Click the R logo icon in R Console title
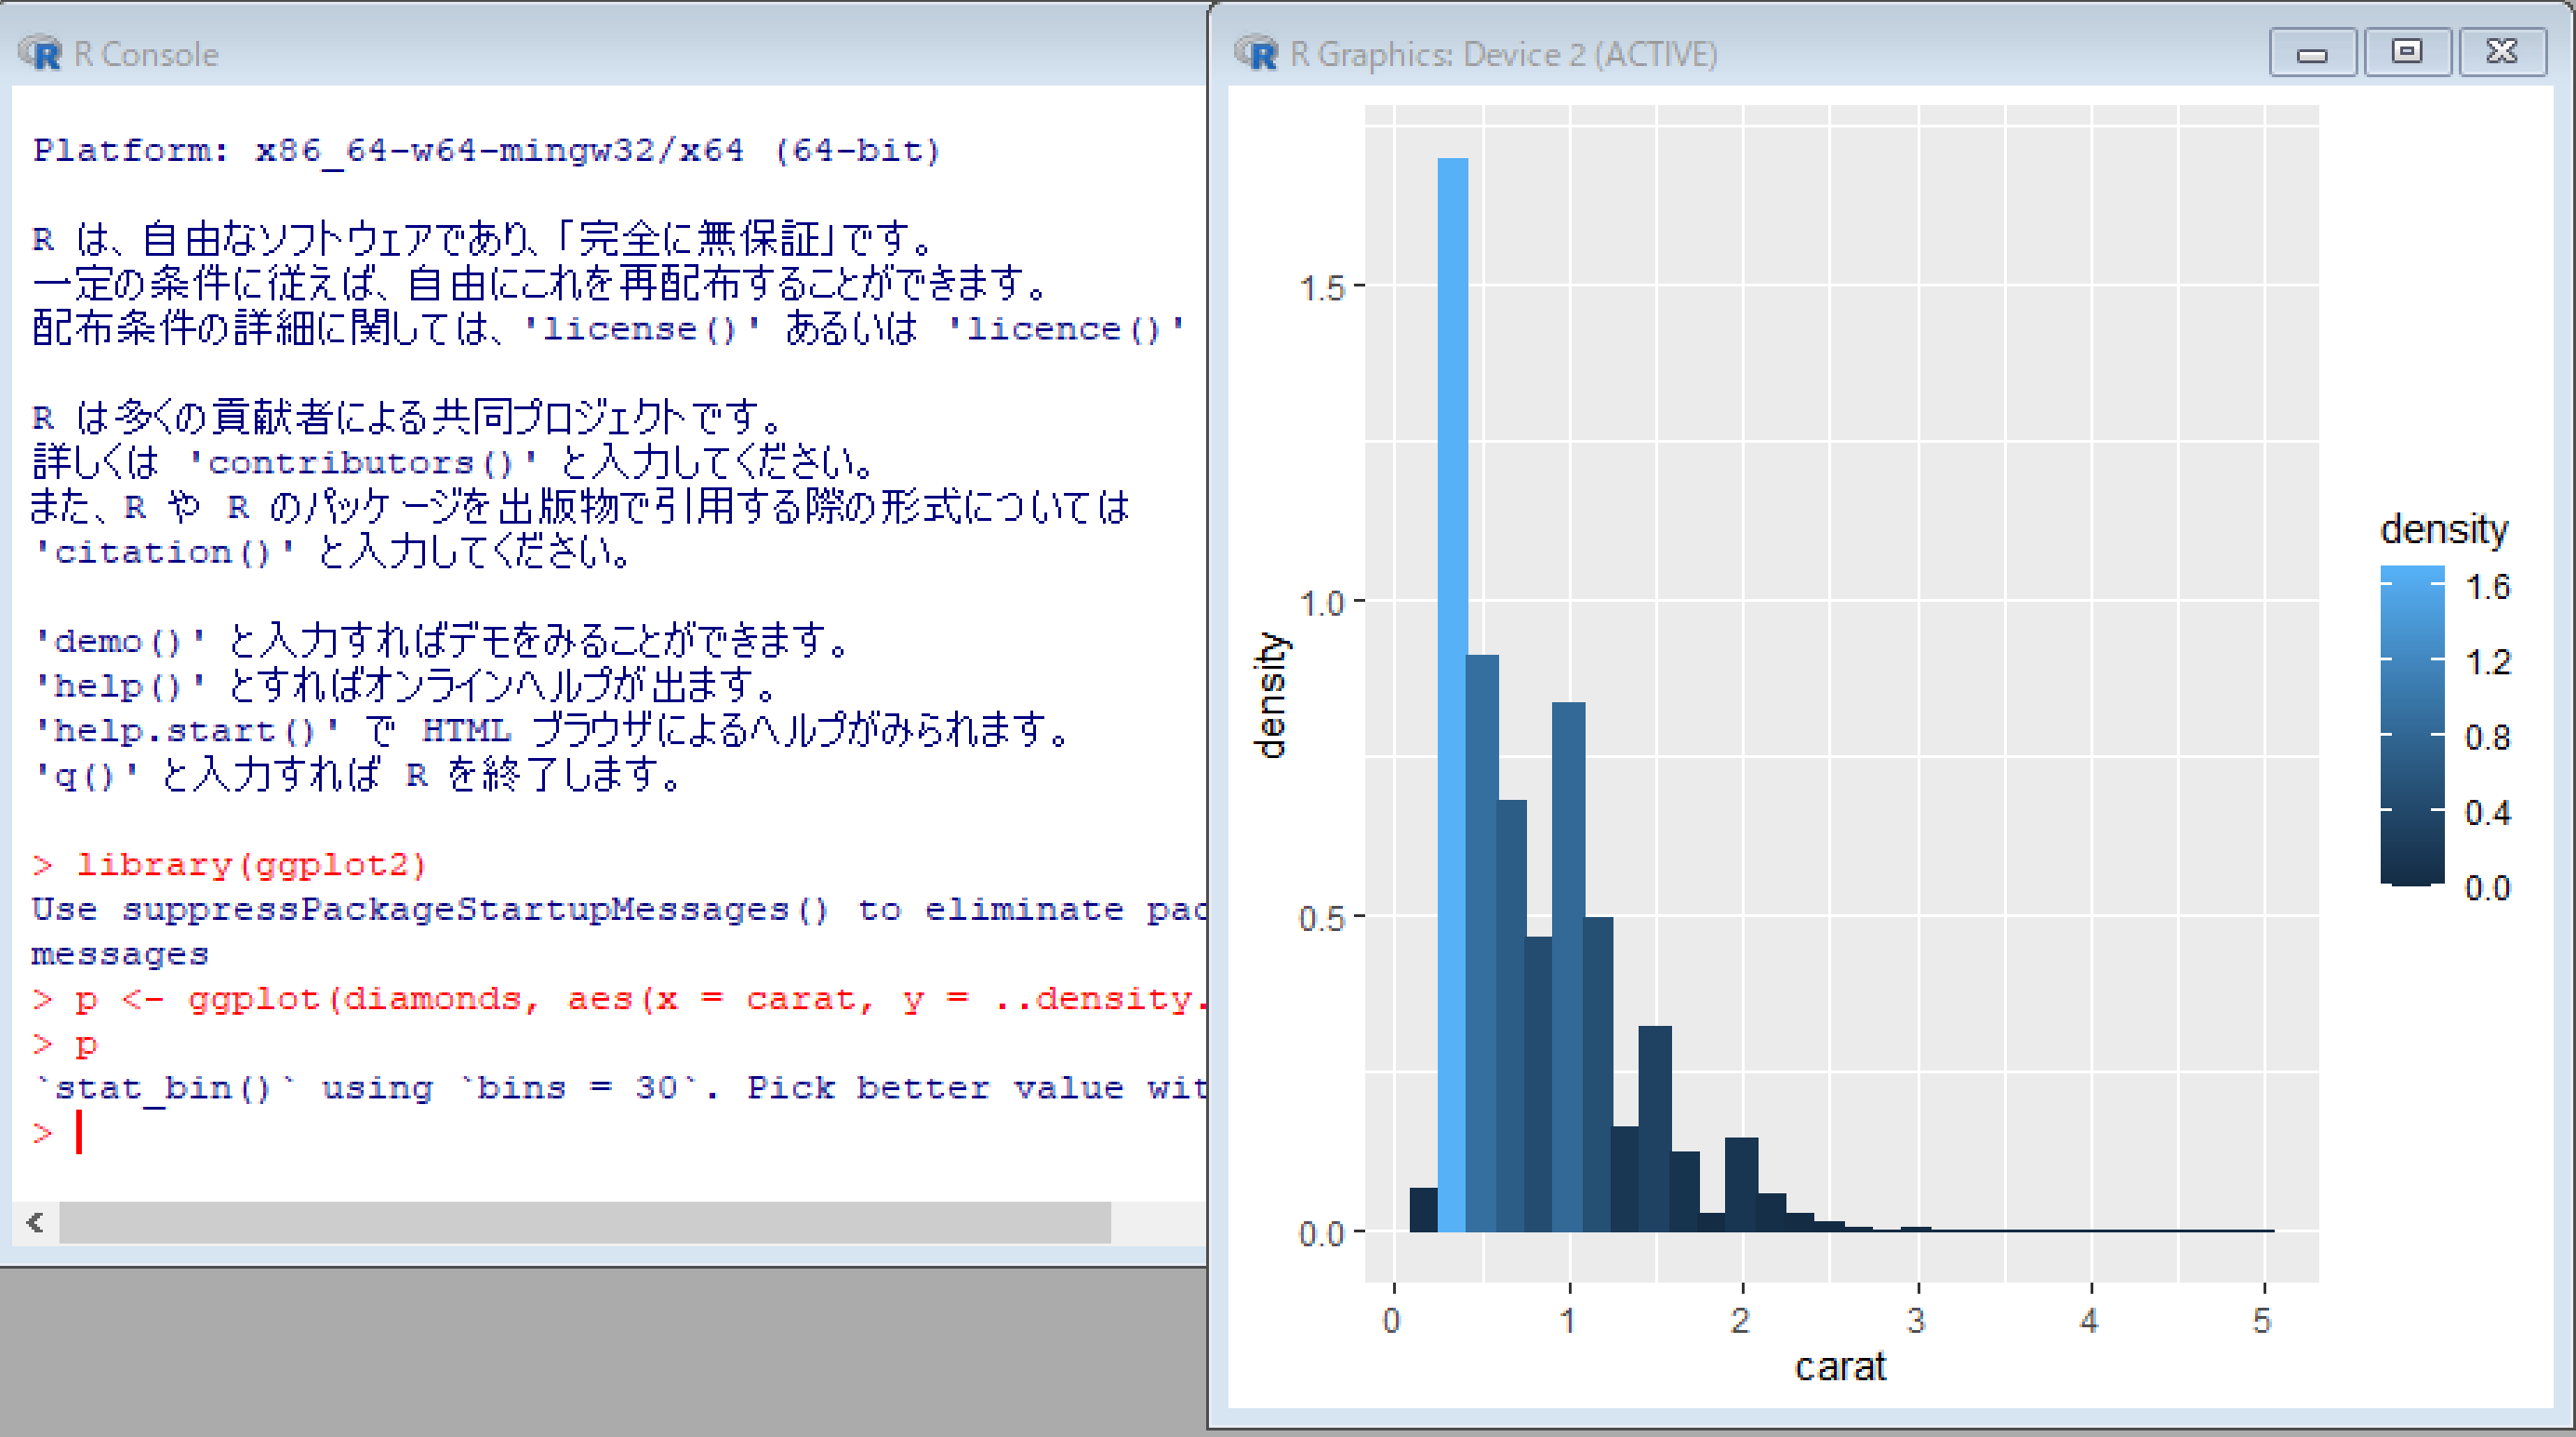The width and height of the screenshot is (2576, 1437). pos(41,53)
